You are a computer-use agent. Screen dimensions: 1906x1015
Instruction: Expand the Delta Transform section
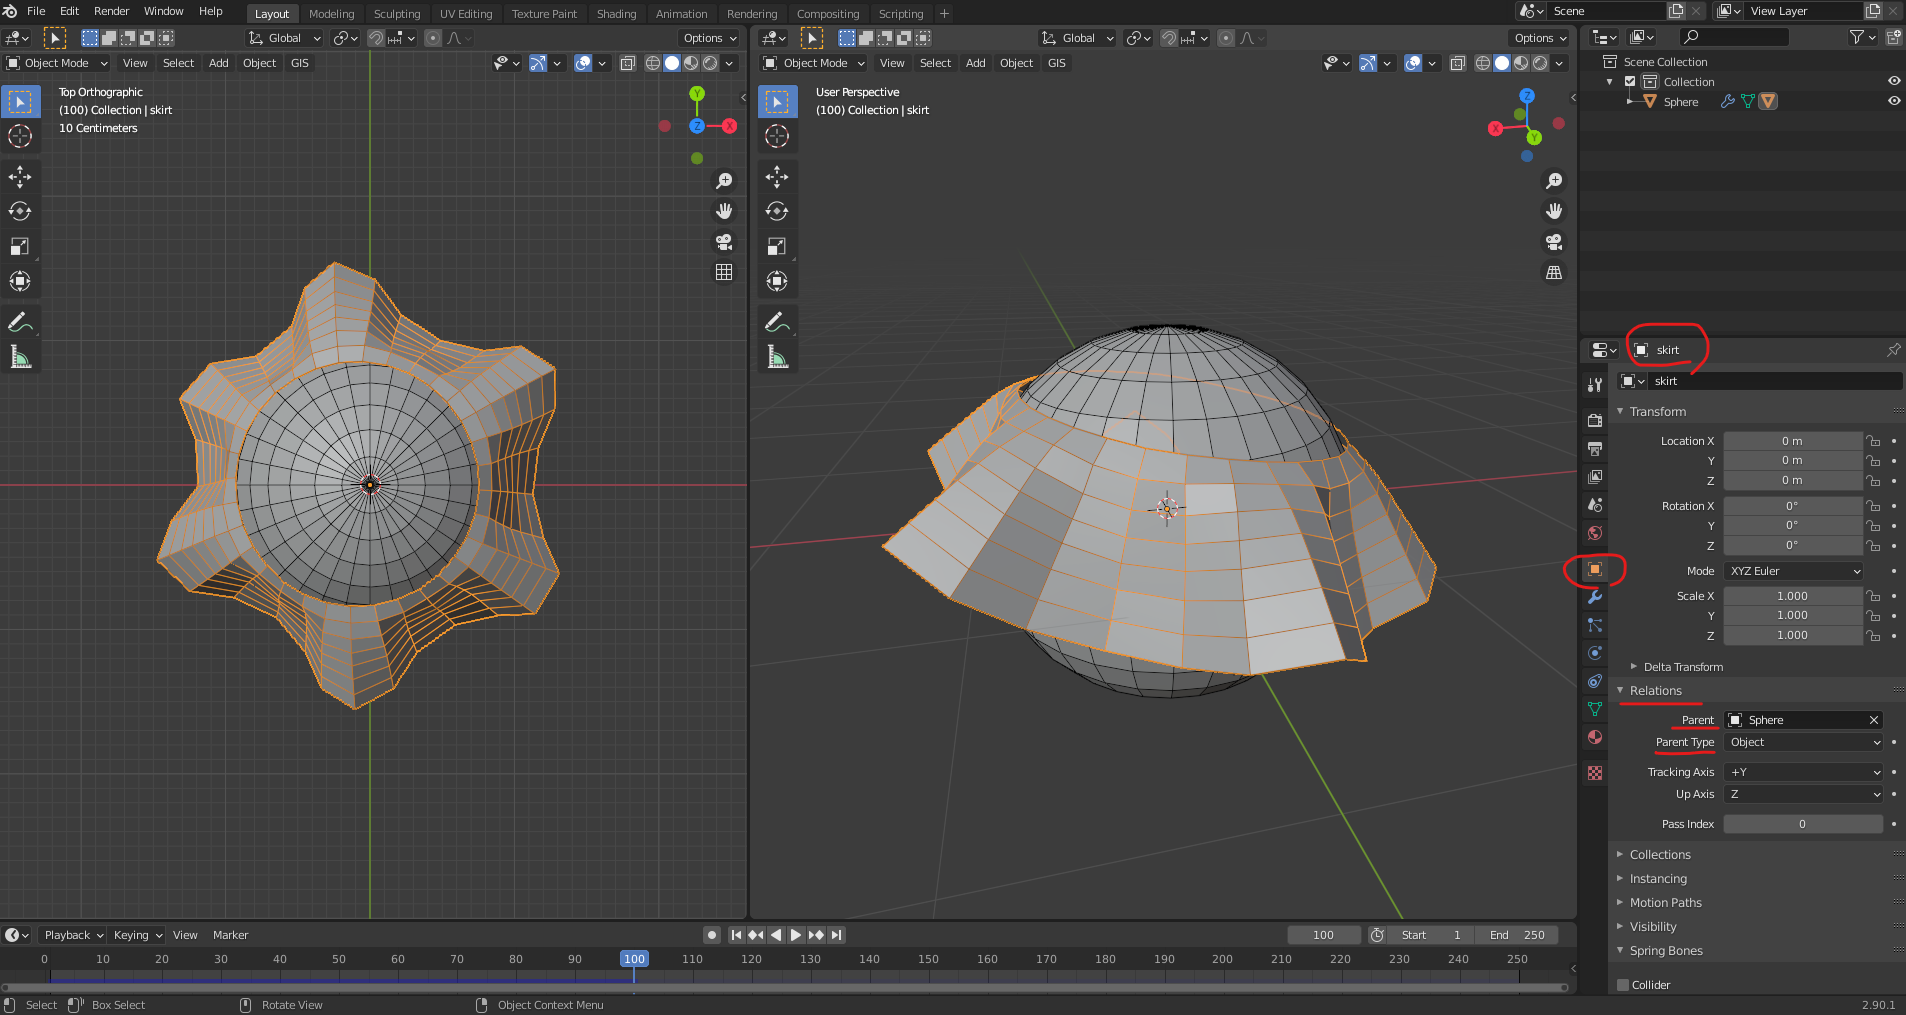pyautogui.click(x=1682, y=667)
